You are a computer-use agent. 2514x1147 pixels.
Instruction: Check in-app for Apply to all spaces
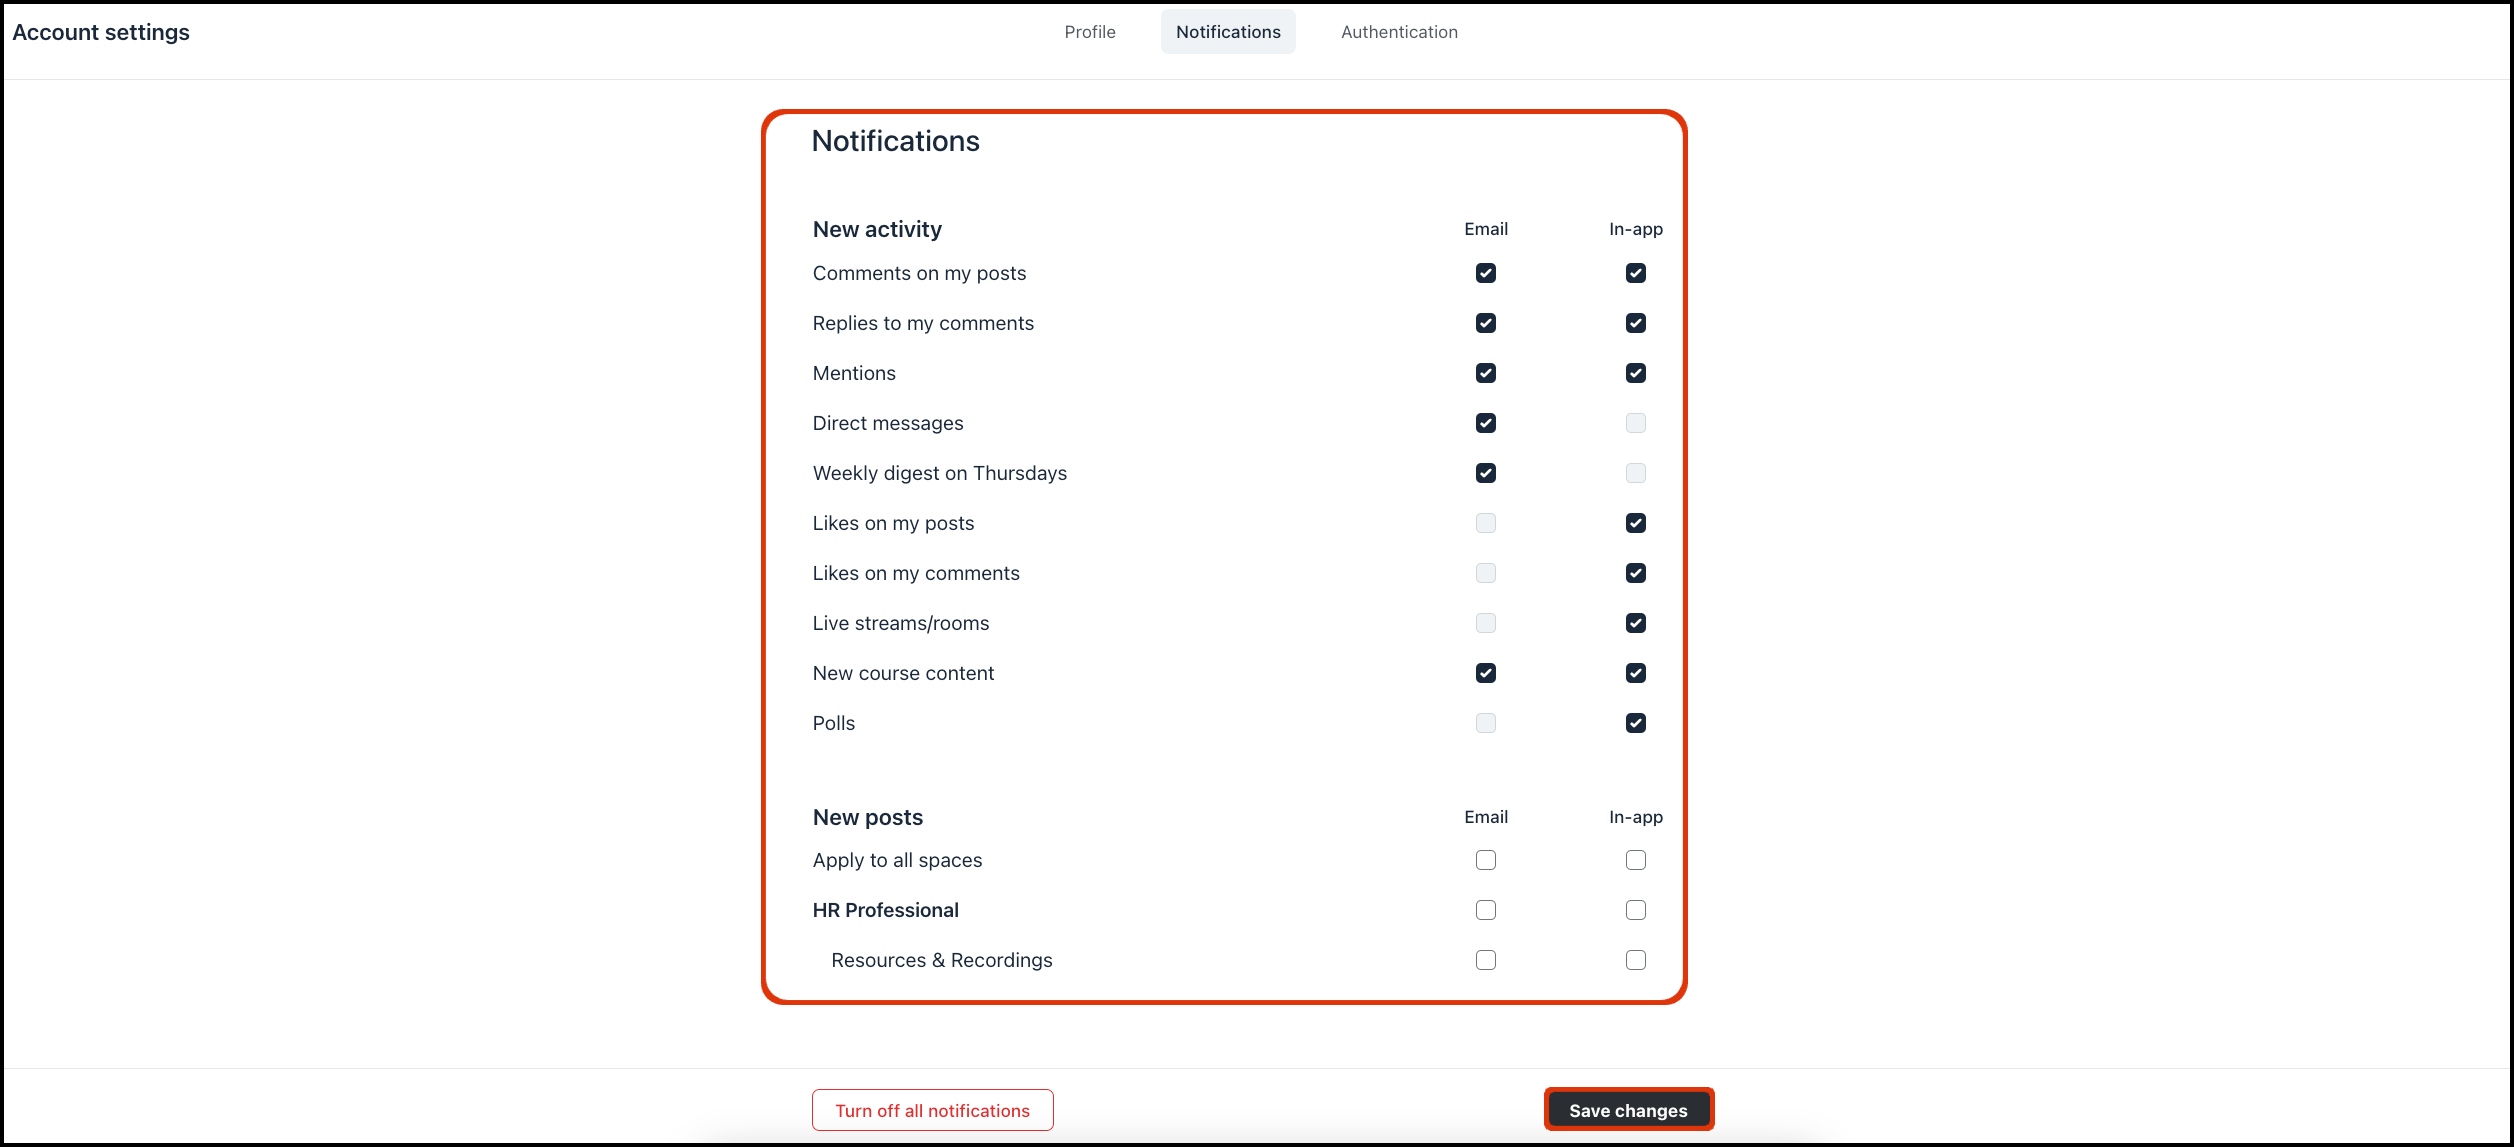click(x=1635, y=860)
